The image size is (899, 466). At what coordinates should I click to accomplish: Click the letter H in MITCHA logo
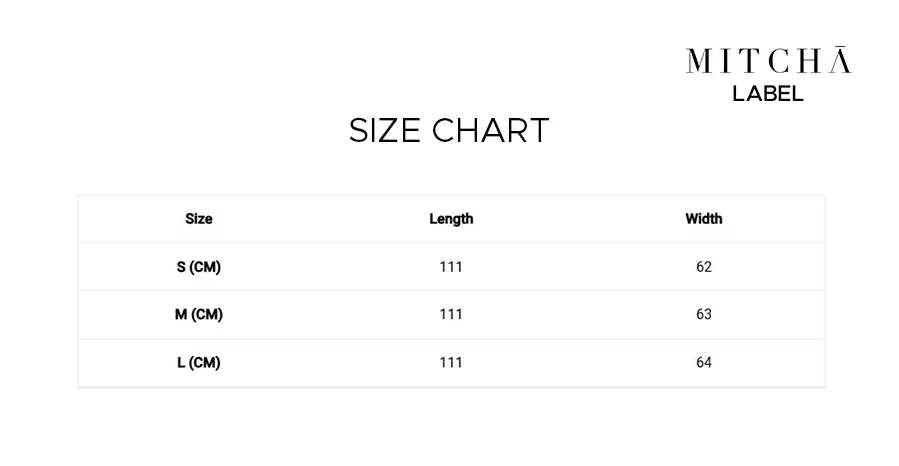point(810,61)
